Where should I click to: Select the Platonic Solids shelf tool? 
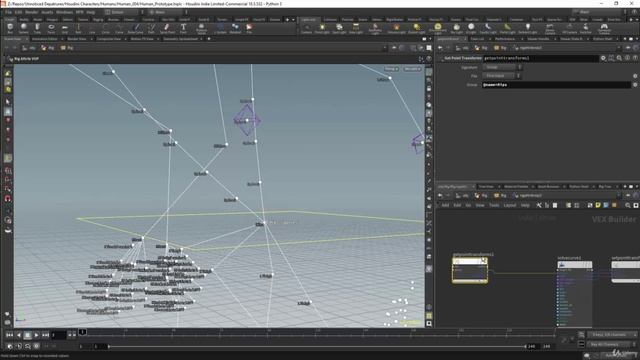click(x=201, y=28)
